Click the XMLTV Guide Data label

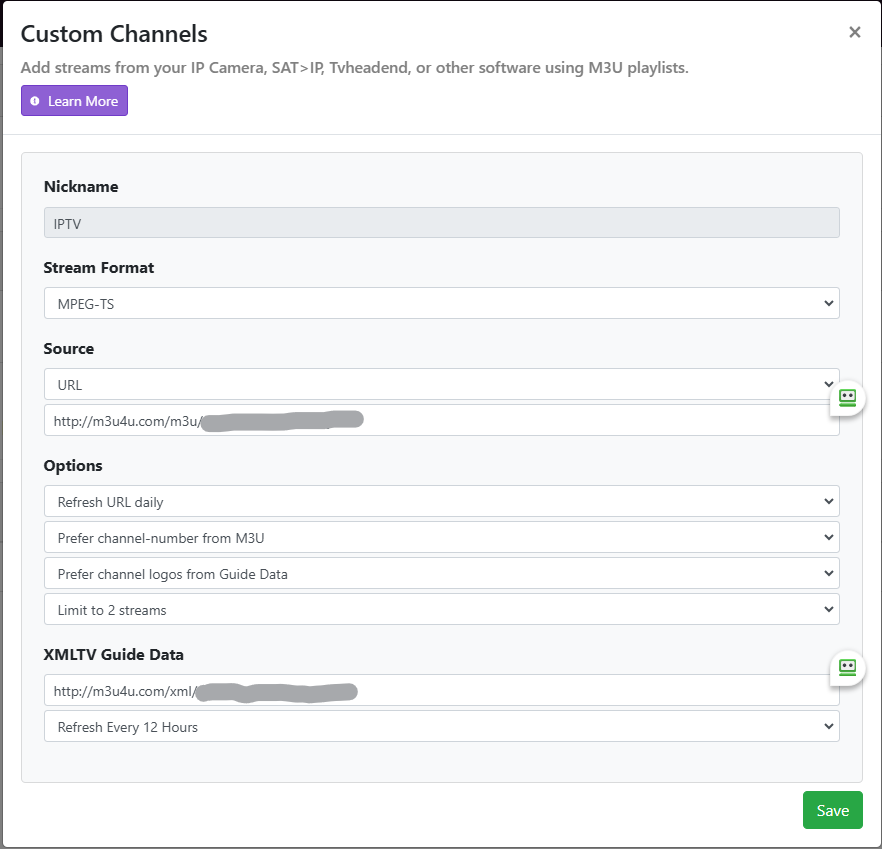(113, 655)
